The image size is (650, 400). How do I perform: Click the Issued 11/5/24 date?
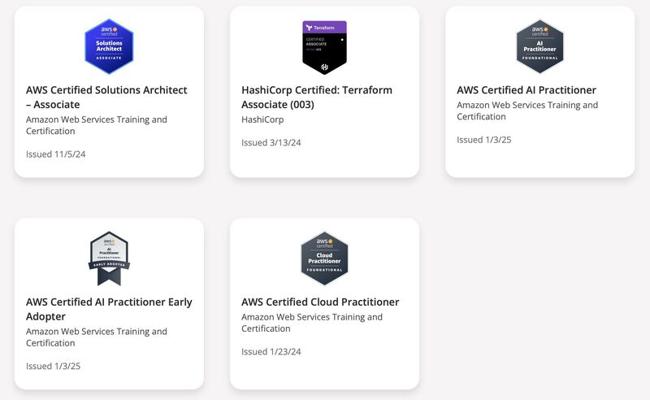coord(56,154)
